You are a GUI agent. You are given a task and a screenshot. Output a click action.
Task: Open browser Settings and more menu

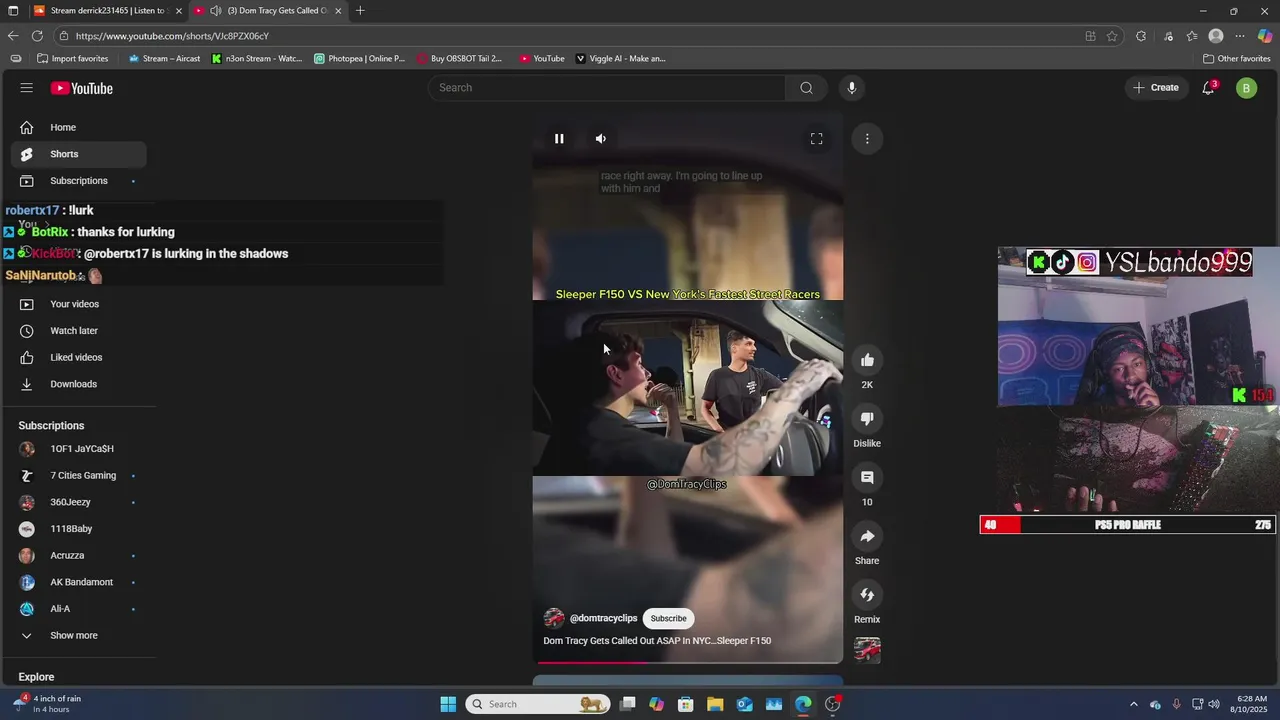point(1240,36)
